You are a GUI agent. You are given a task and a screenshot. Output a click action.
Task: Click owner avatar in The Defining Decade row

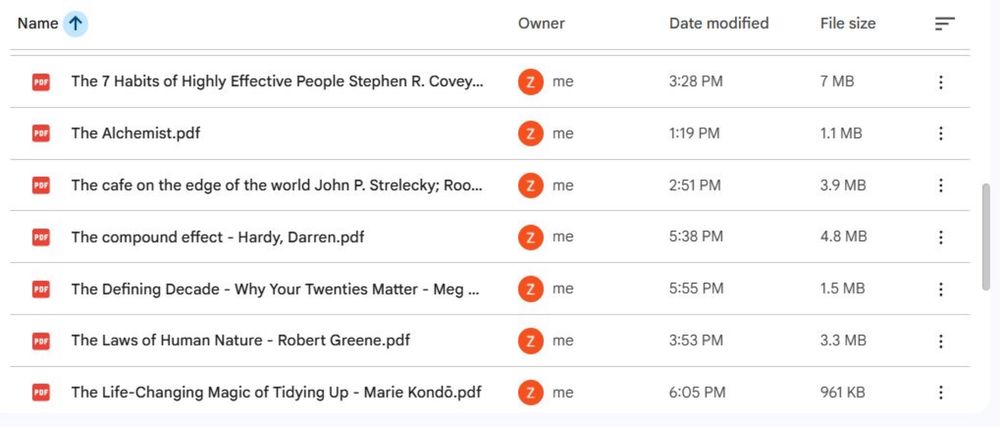coord(530,289)
